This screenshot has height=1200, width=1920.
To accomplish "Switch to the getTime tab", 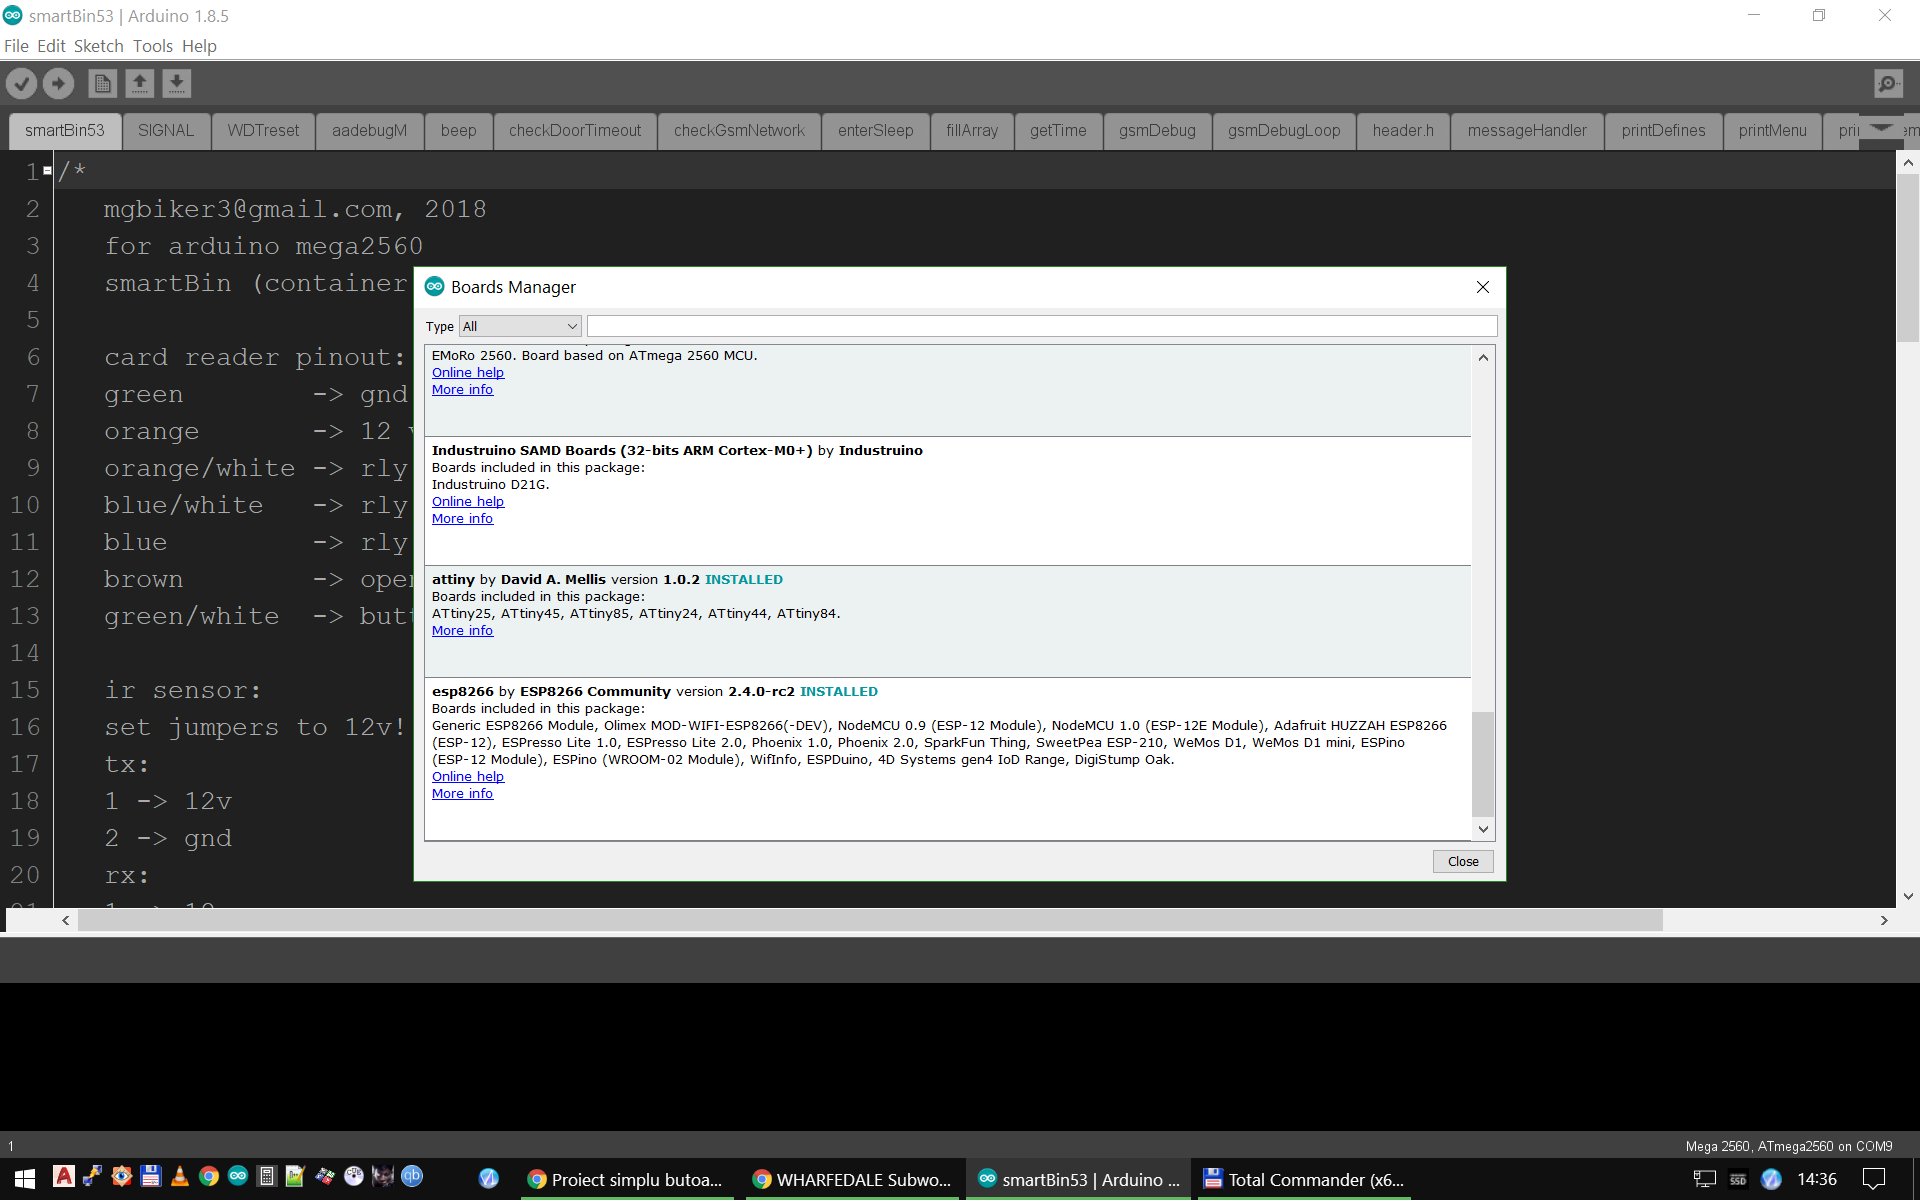I will click(x=1058, y=131).
